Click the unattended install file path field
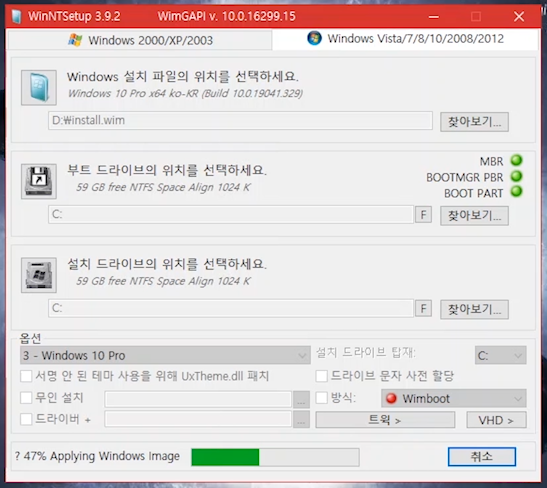This screenshot has height=488, width=547. [x=198, y=399]
